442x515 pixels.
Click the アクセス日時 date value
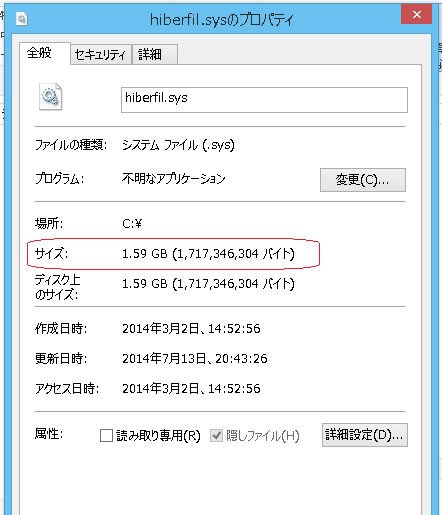coord(191,389)
